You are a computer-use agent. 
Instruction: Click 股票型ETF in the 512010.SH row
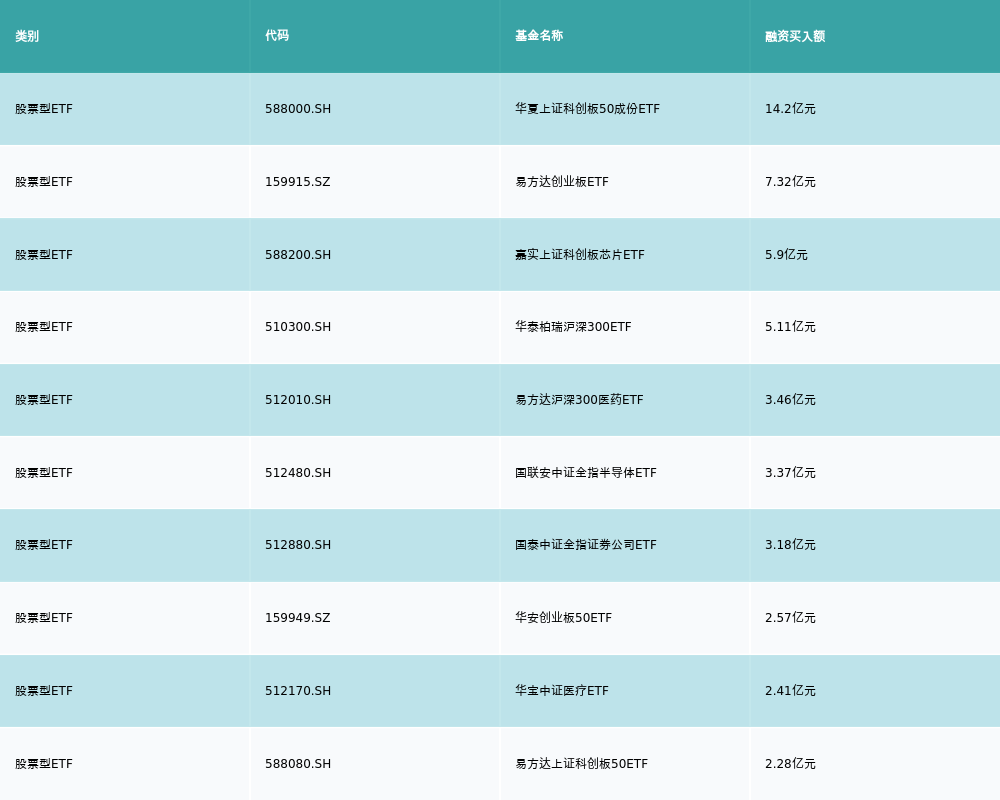tap(44, 400)
